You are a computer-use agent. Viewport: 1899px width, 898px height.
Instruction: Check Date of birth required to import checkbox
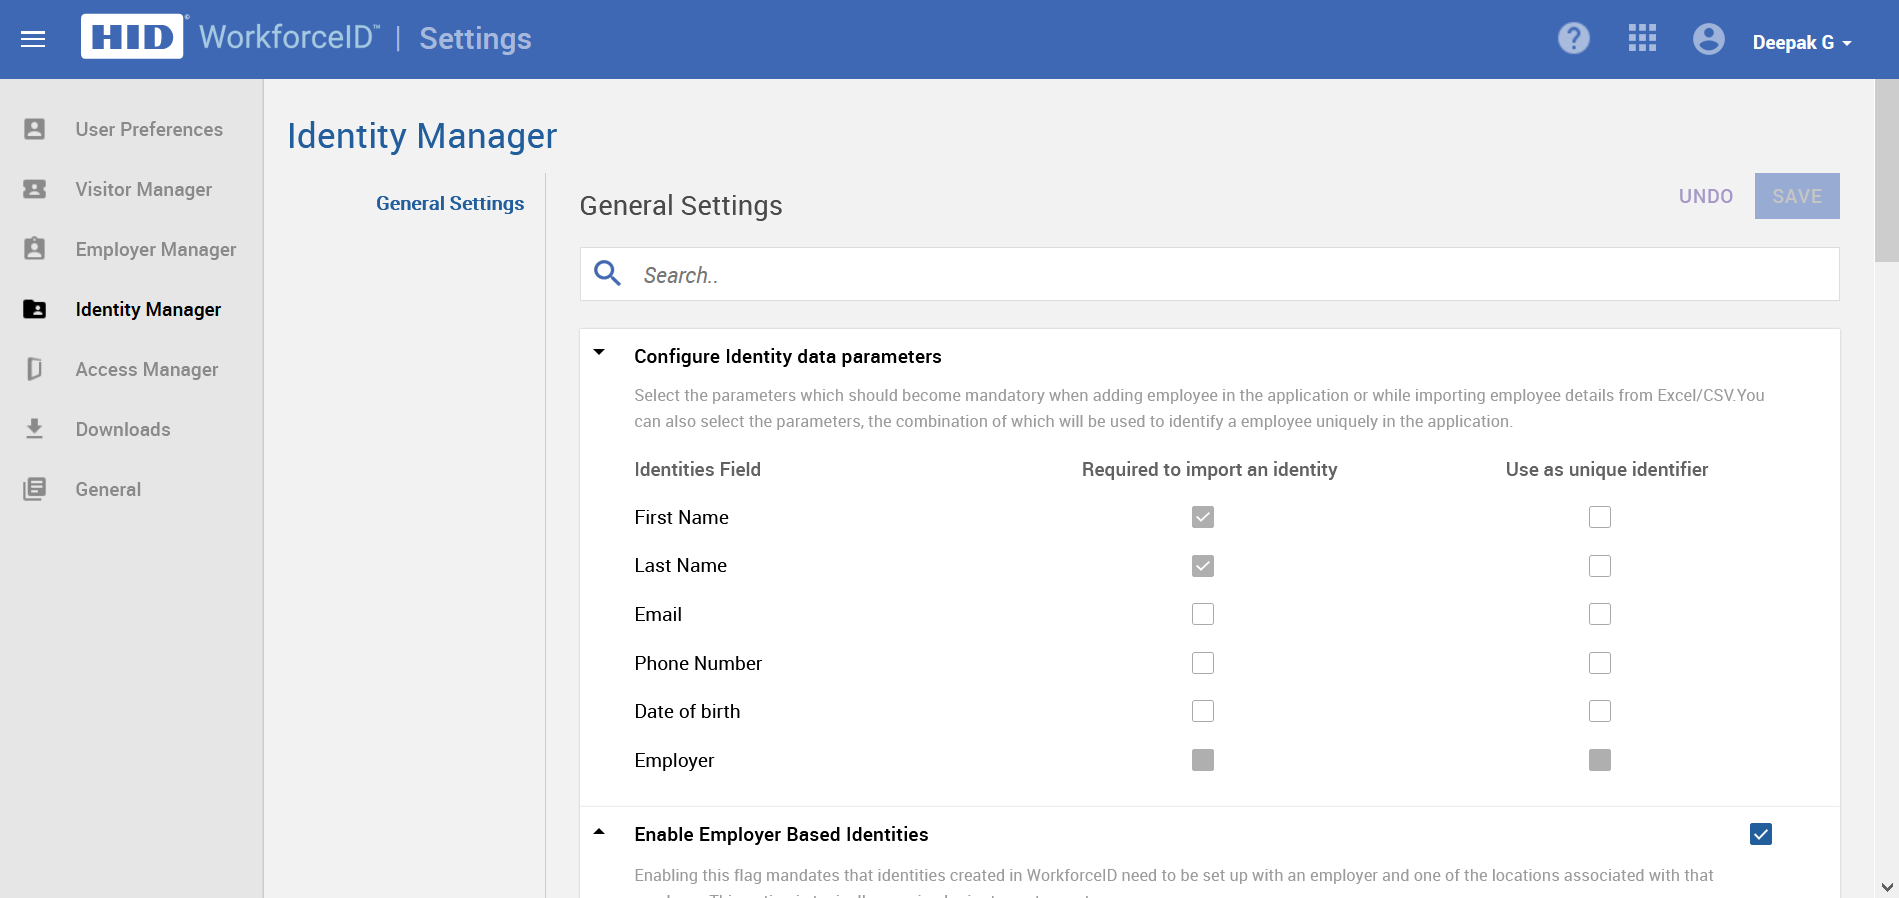point(1203,711)
